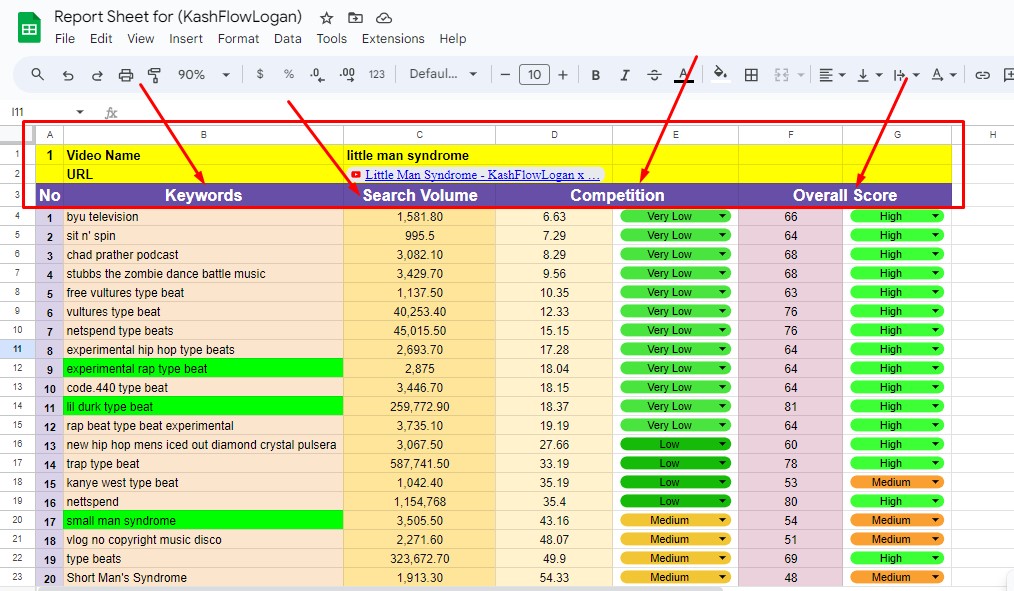Toggle strikethrough formatting
The height and width of the screenshot is (591, 1014).
coord(654,75)
